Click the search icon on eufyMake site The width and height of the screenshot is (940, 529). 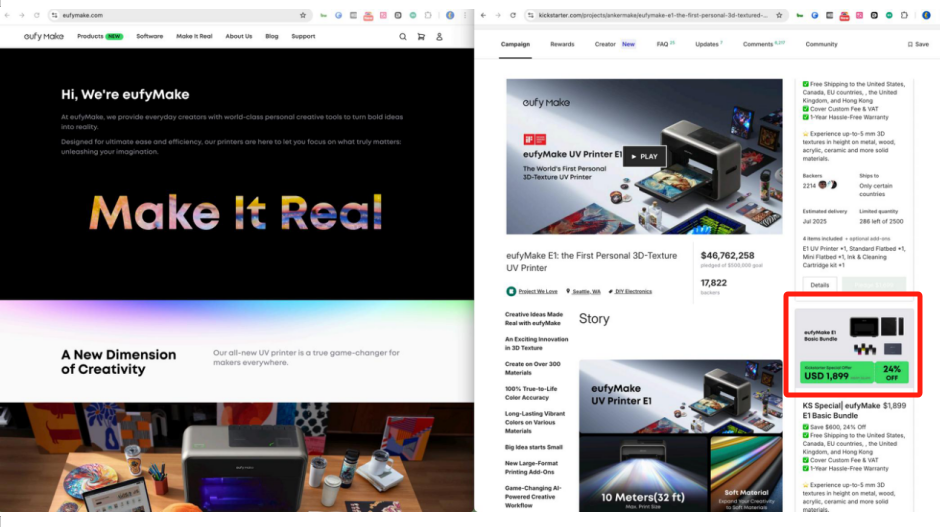click(x=403, y=36)
